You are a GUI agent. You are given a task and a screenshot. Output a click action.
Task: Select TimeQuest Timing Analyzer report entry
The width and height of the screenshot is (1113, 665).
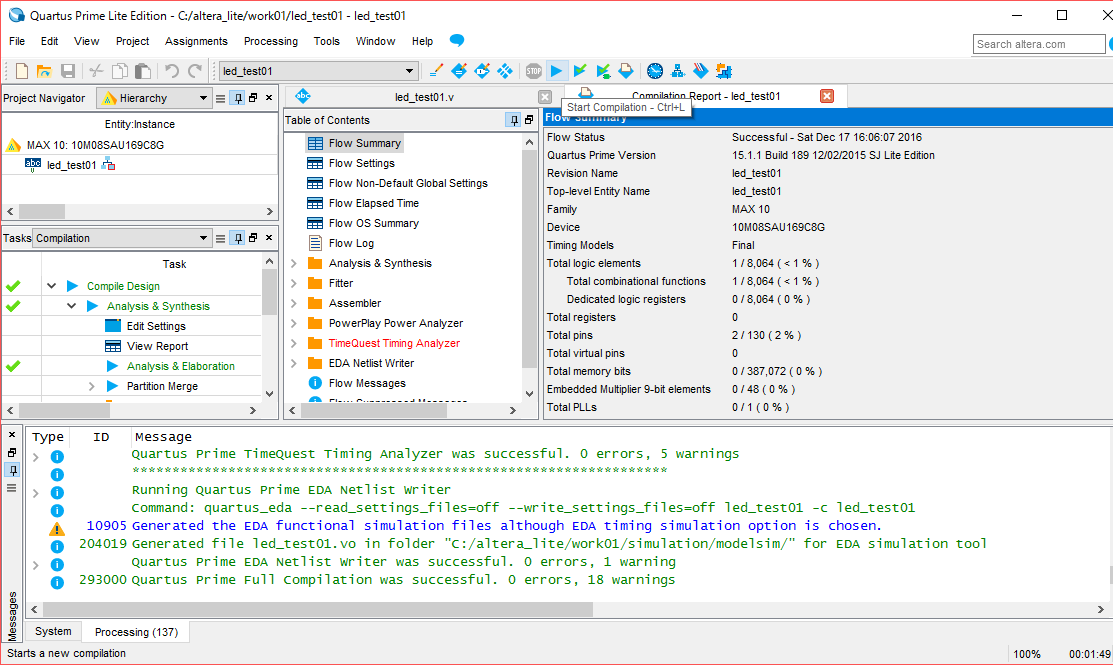click(x=394, y=343)
